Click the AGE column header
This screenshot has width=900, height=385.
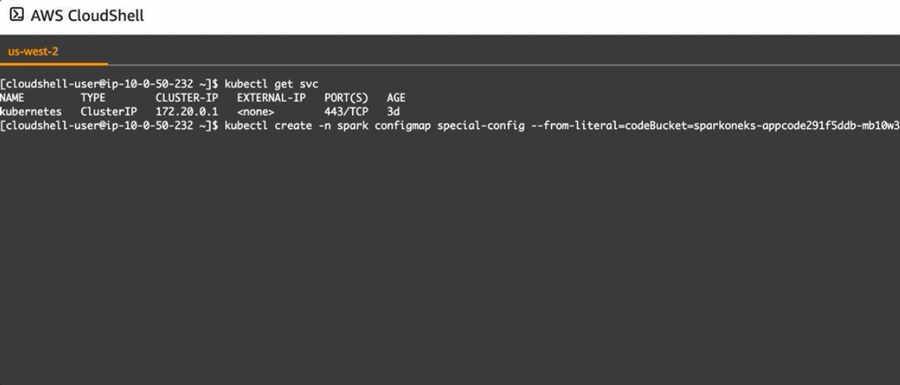coord(396,98)
